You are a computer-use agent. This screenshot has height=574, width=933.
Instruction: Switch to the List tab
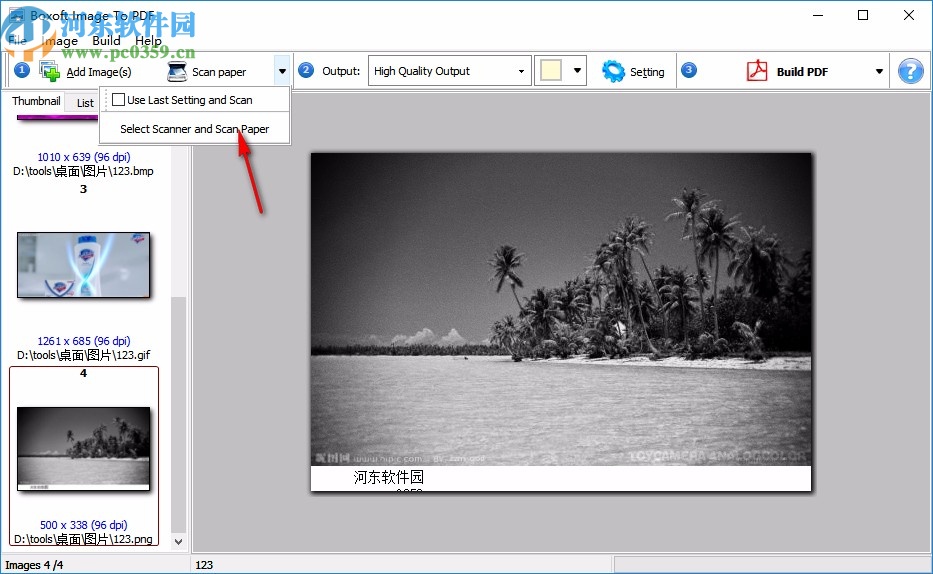click(85, 103)
